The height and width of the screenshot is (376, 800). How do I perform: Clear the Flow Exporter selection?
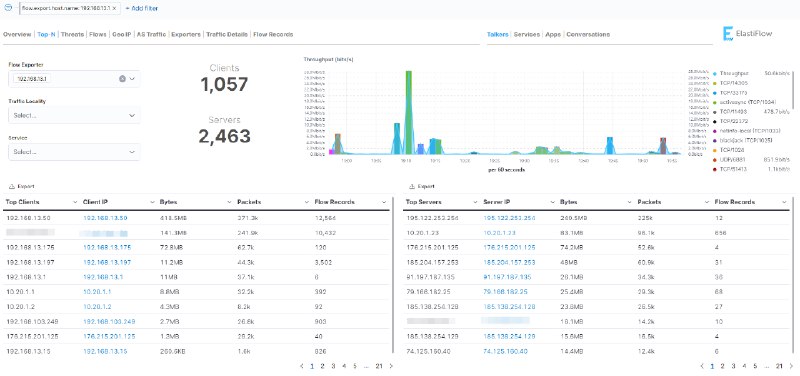(x=122, y=79)
